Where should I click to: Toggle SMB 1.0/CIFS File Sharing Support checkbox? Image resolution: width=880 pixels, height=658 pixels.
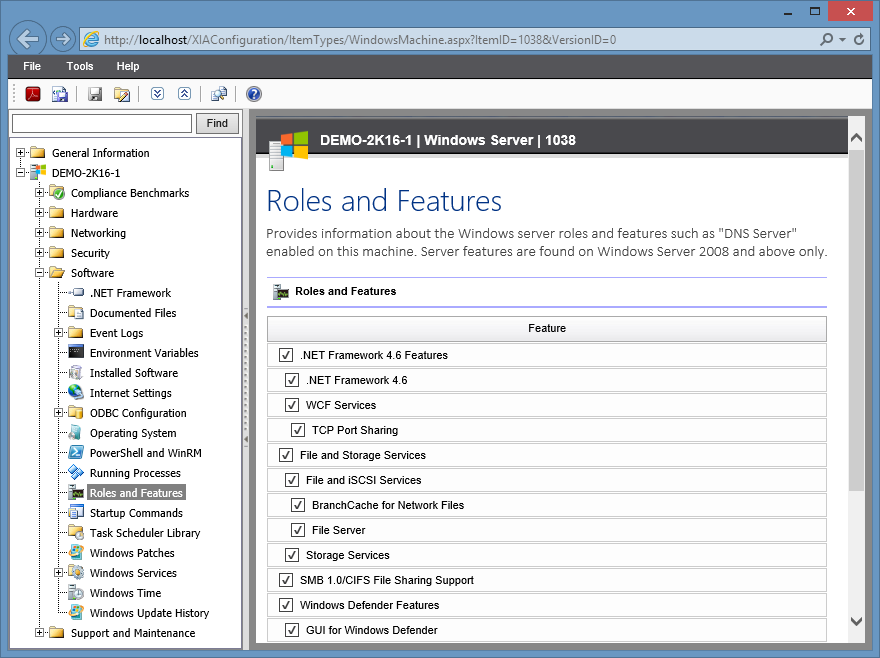point(286,580)
